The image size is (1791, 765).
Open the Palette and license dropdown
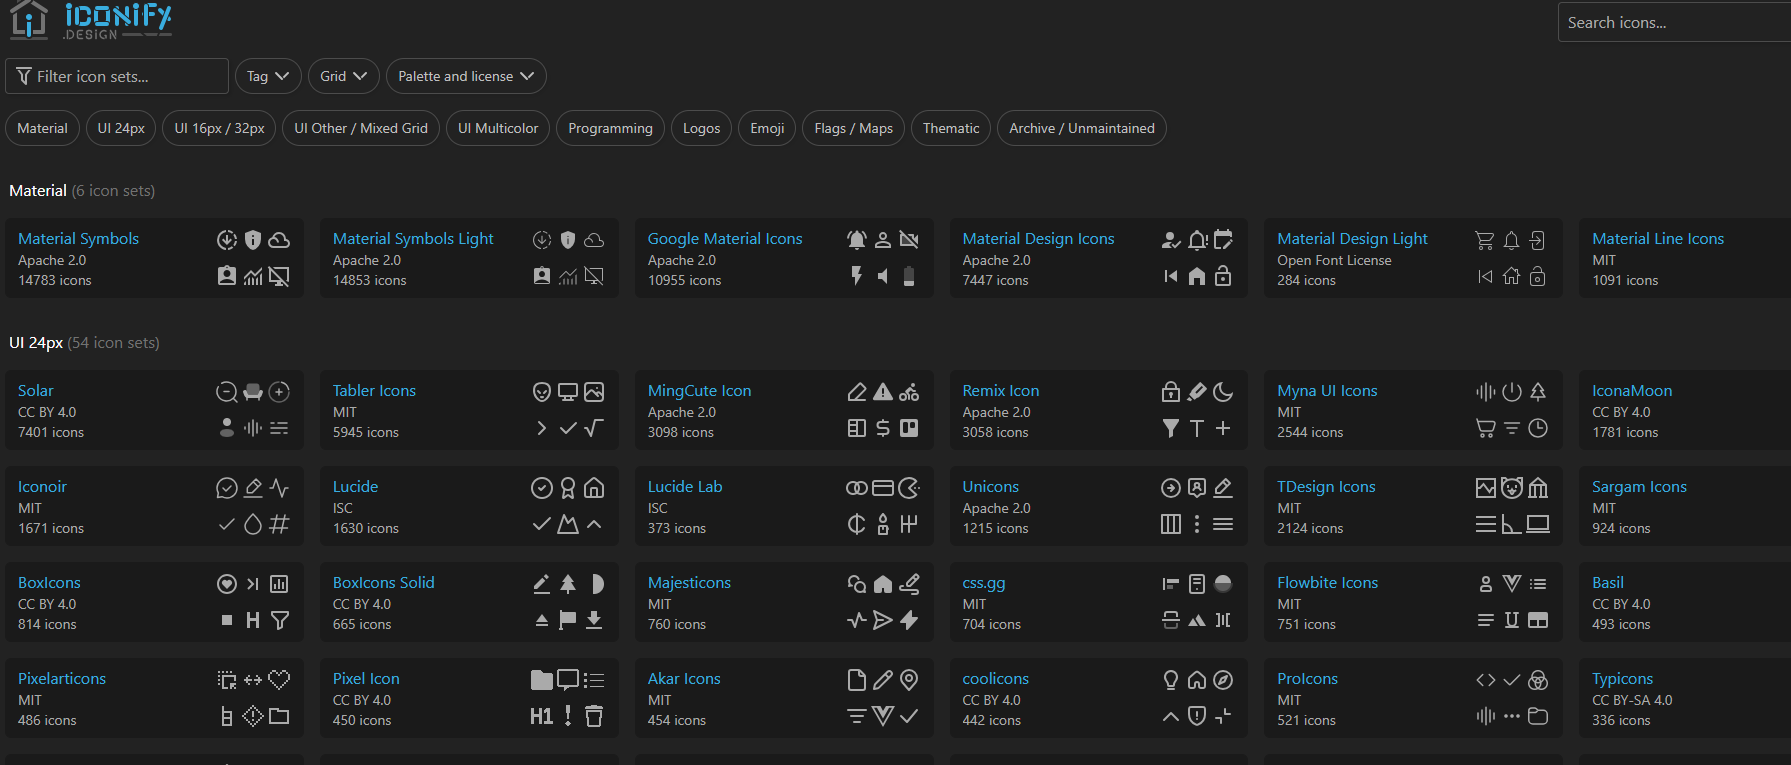coord(466,76)
